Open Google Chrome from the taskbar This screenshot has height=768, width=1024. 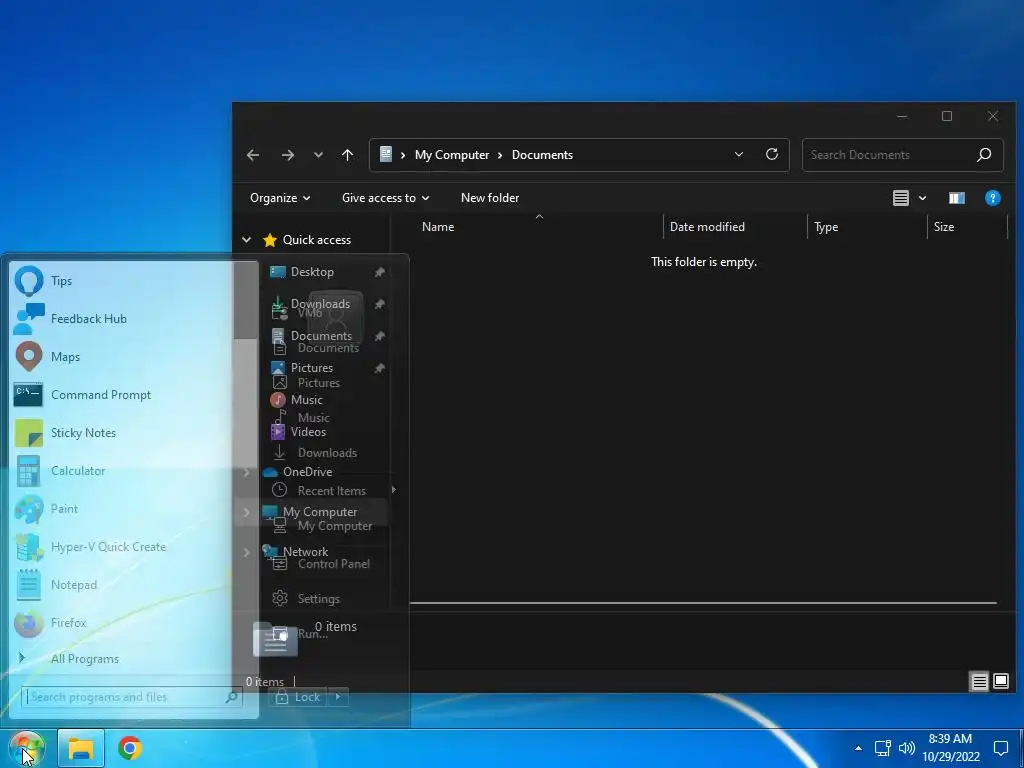point(130,748)
